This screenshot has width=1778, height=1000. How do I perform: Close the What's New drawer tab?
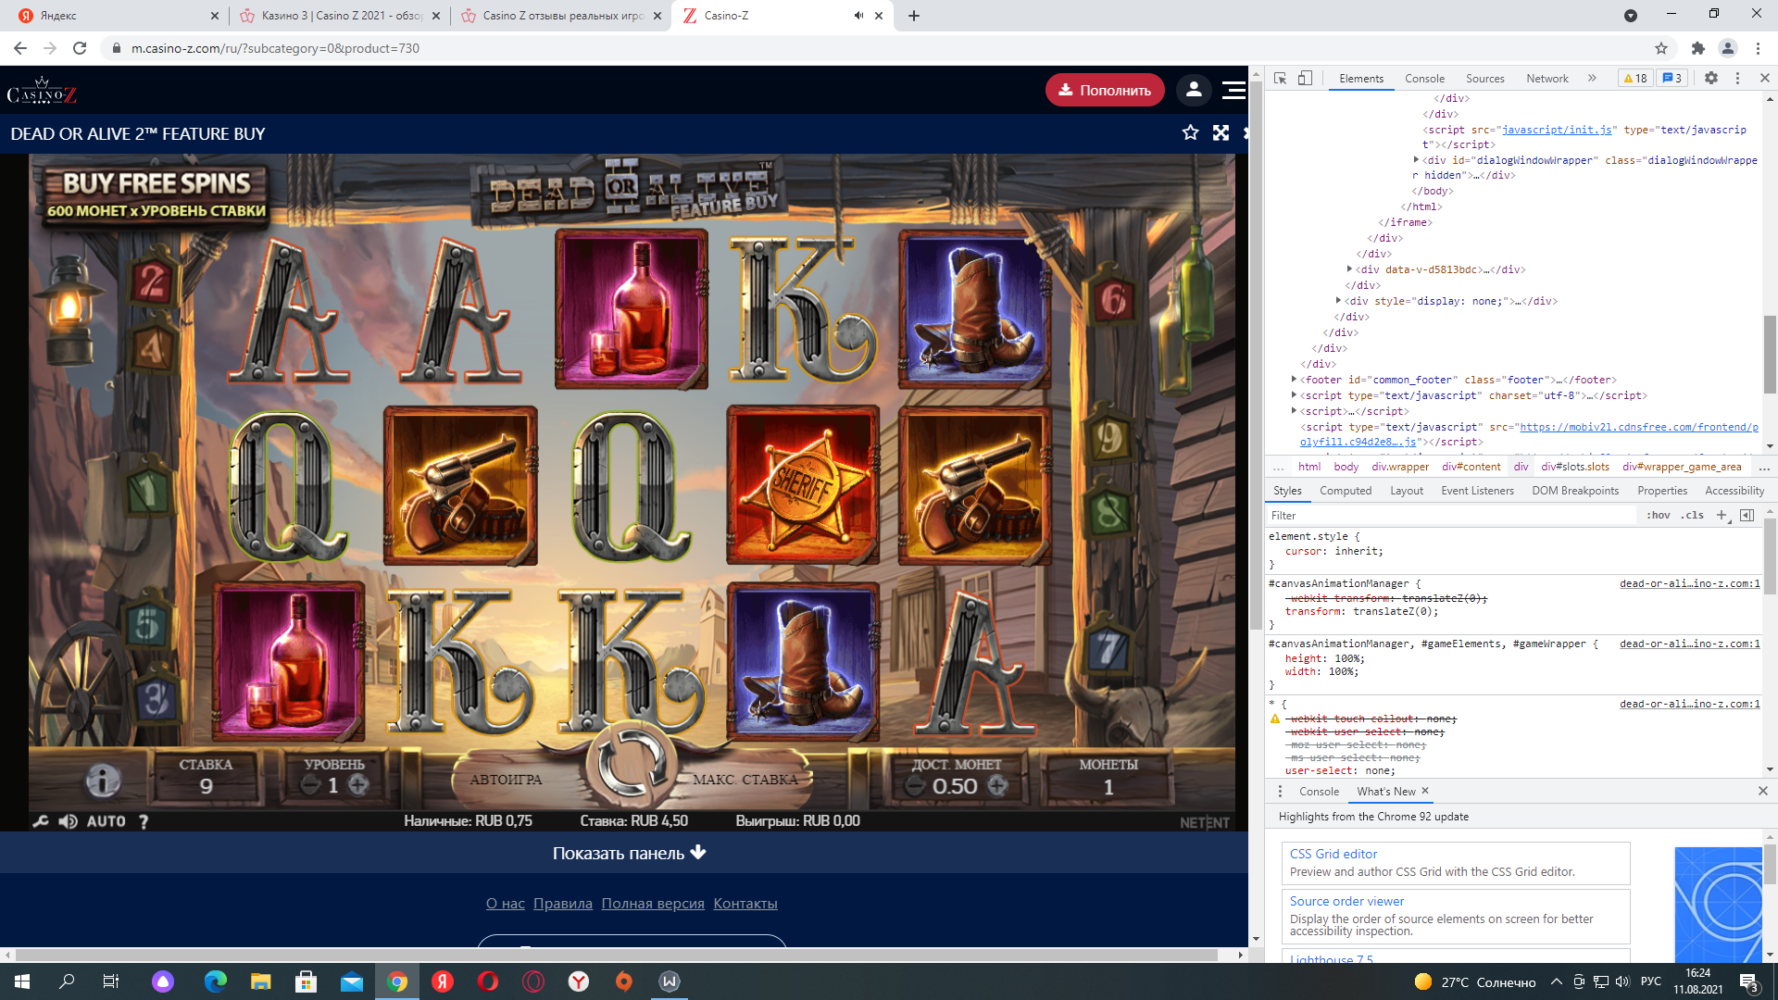coord(1425,791)
